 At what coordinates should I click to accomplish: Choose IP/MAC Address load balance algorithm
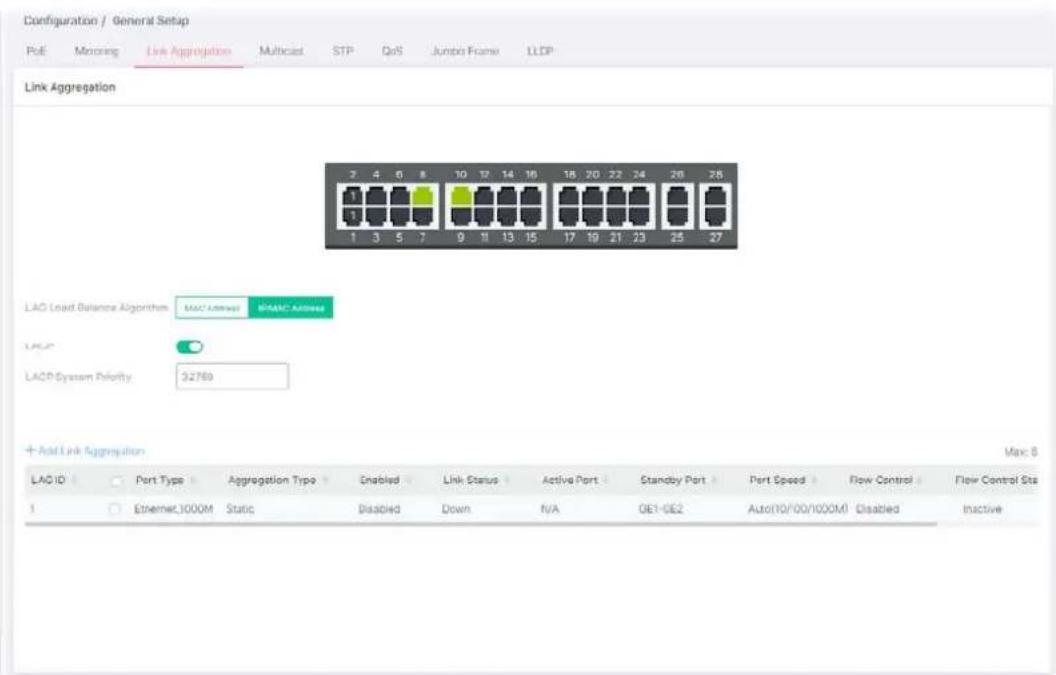291,308
